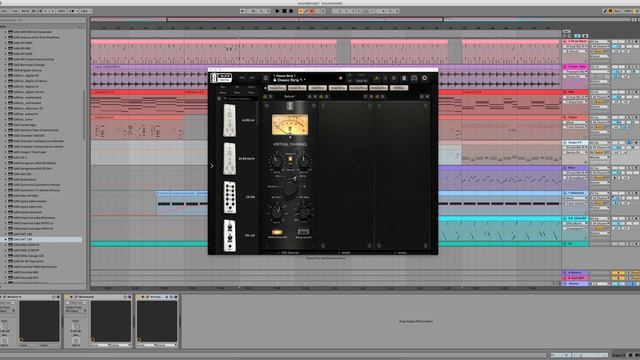Select the A Reverb return track
The width and height of the screenshot is (640, 360).
[576, 272]
